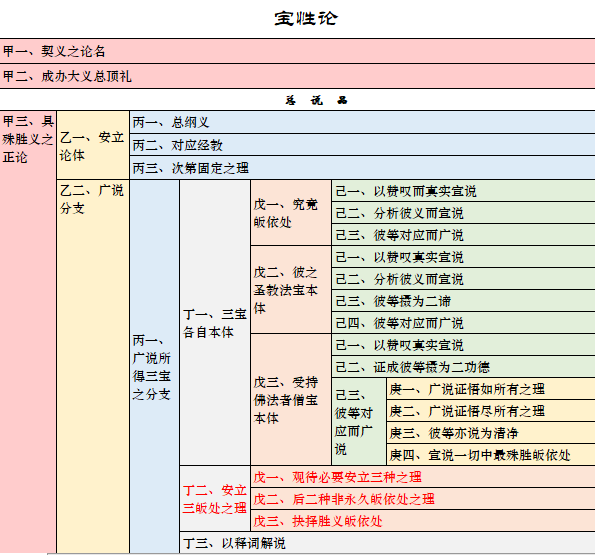Select the 乙一、安立论体 cell
The width and height of the screenshot is (595, 555).
[x=93, y=145]
